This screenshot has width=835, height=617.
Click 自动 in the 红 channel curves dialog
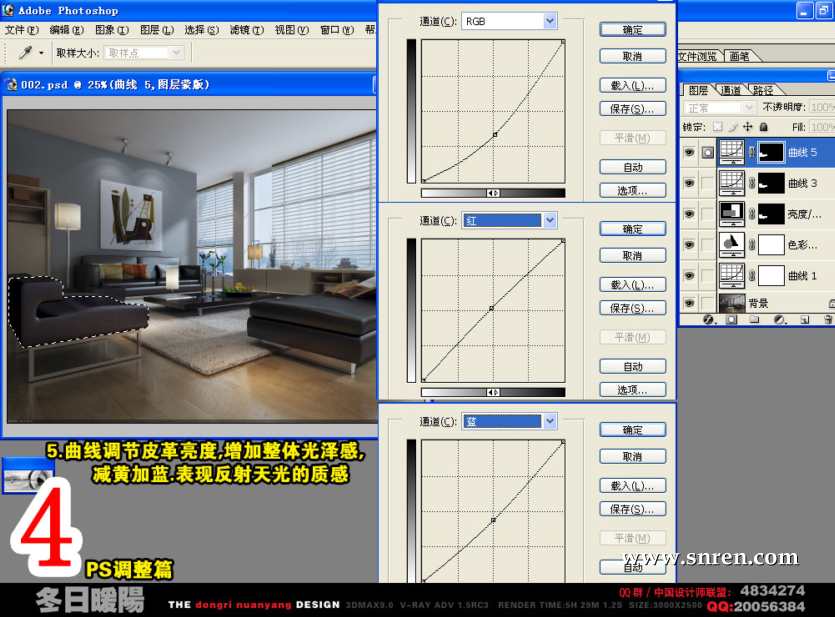coord(633,366)
